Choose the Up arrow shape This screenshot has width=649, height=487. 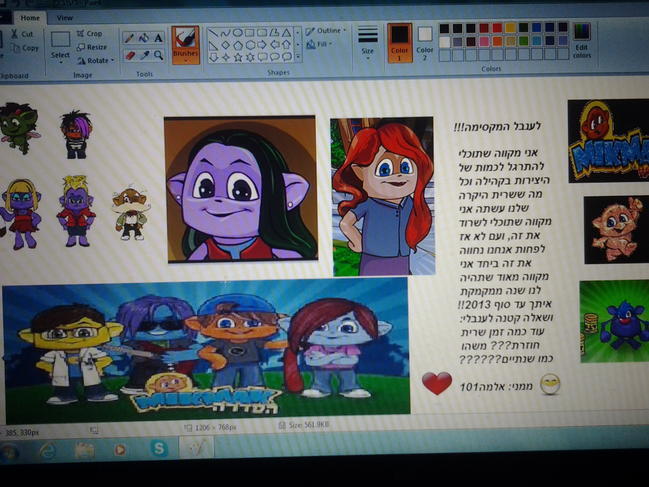point(286,44)
